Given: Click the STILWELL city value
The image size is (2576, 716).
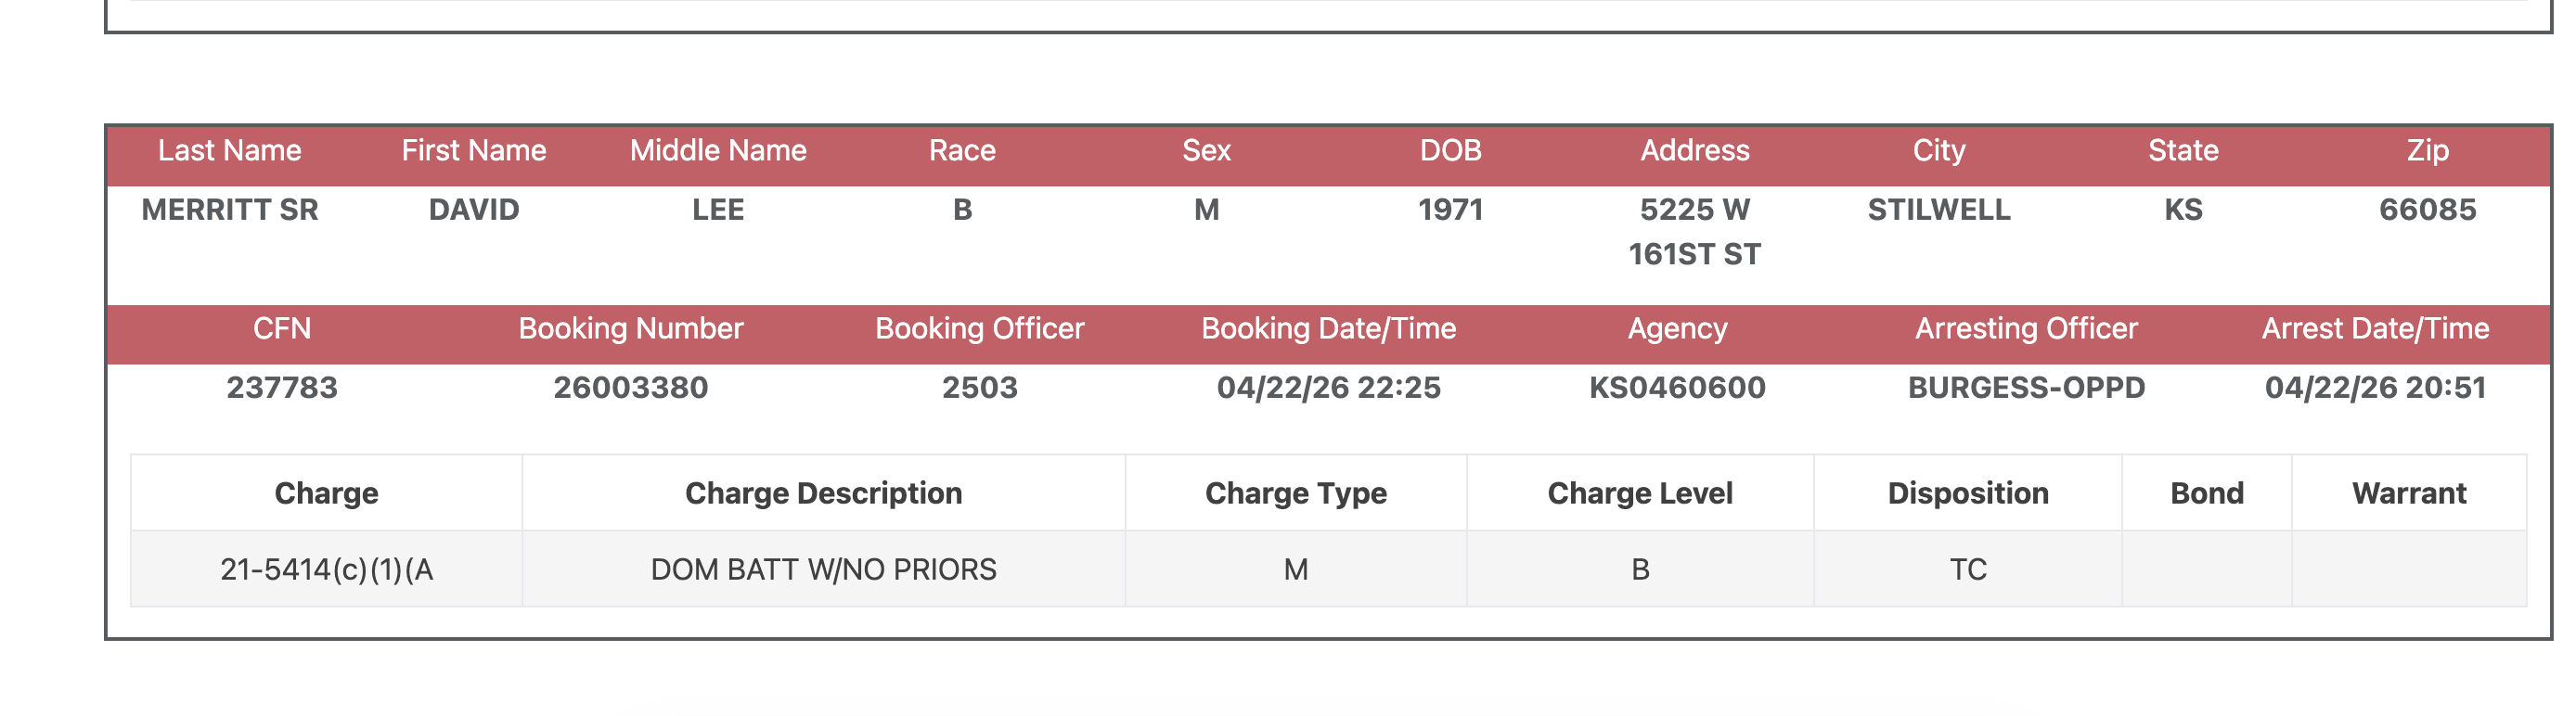Looking at the screenshot, I should click(x=1938, y=210).
